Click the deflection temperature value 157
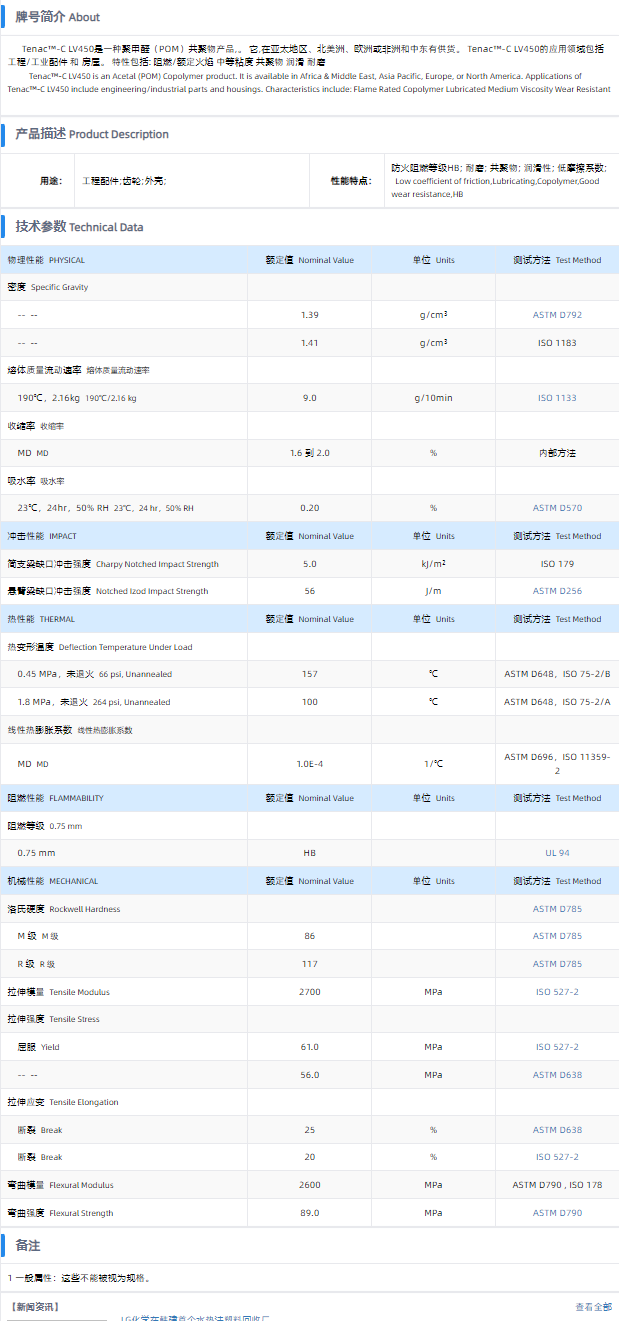This screenshot has height=1321, width=619. point(310,674)
